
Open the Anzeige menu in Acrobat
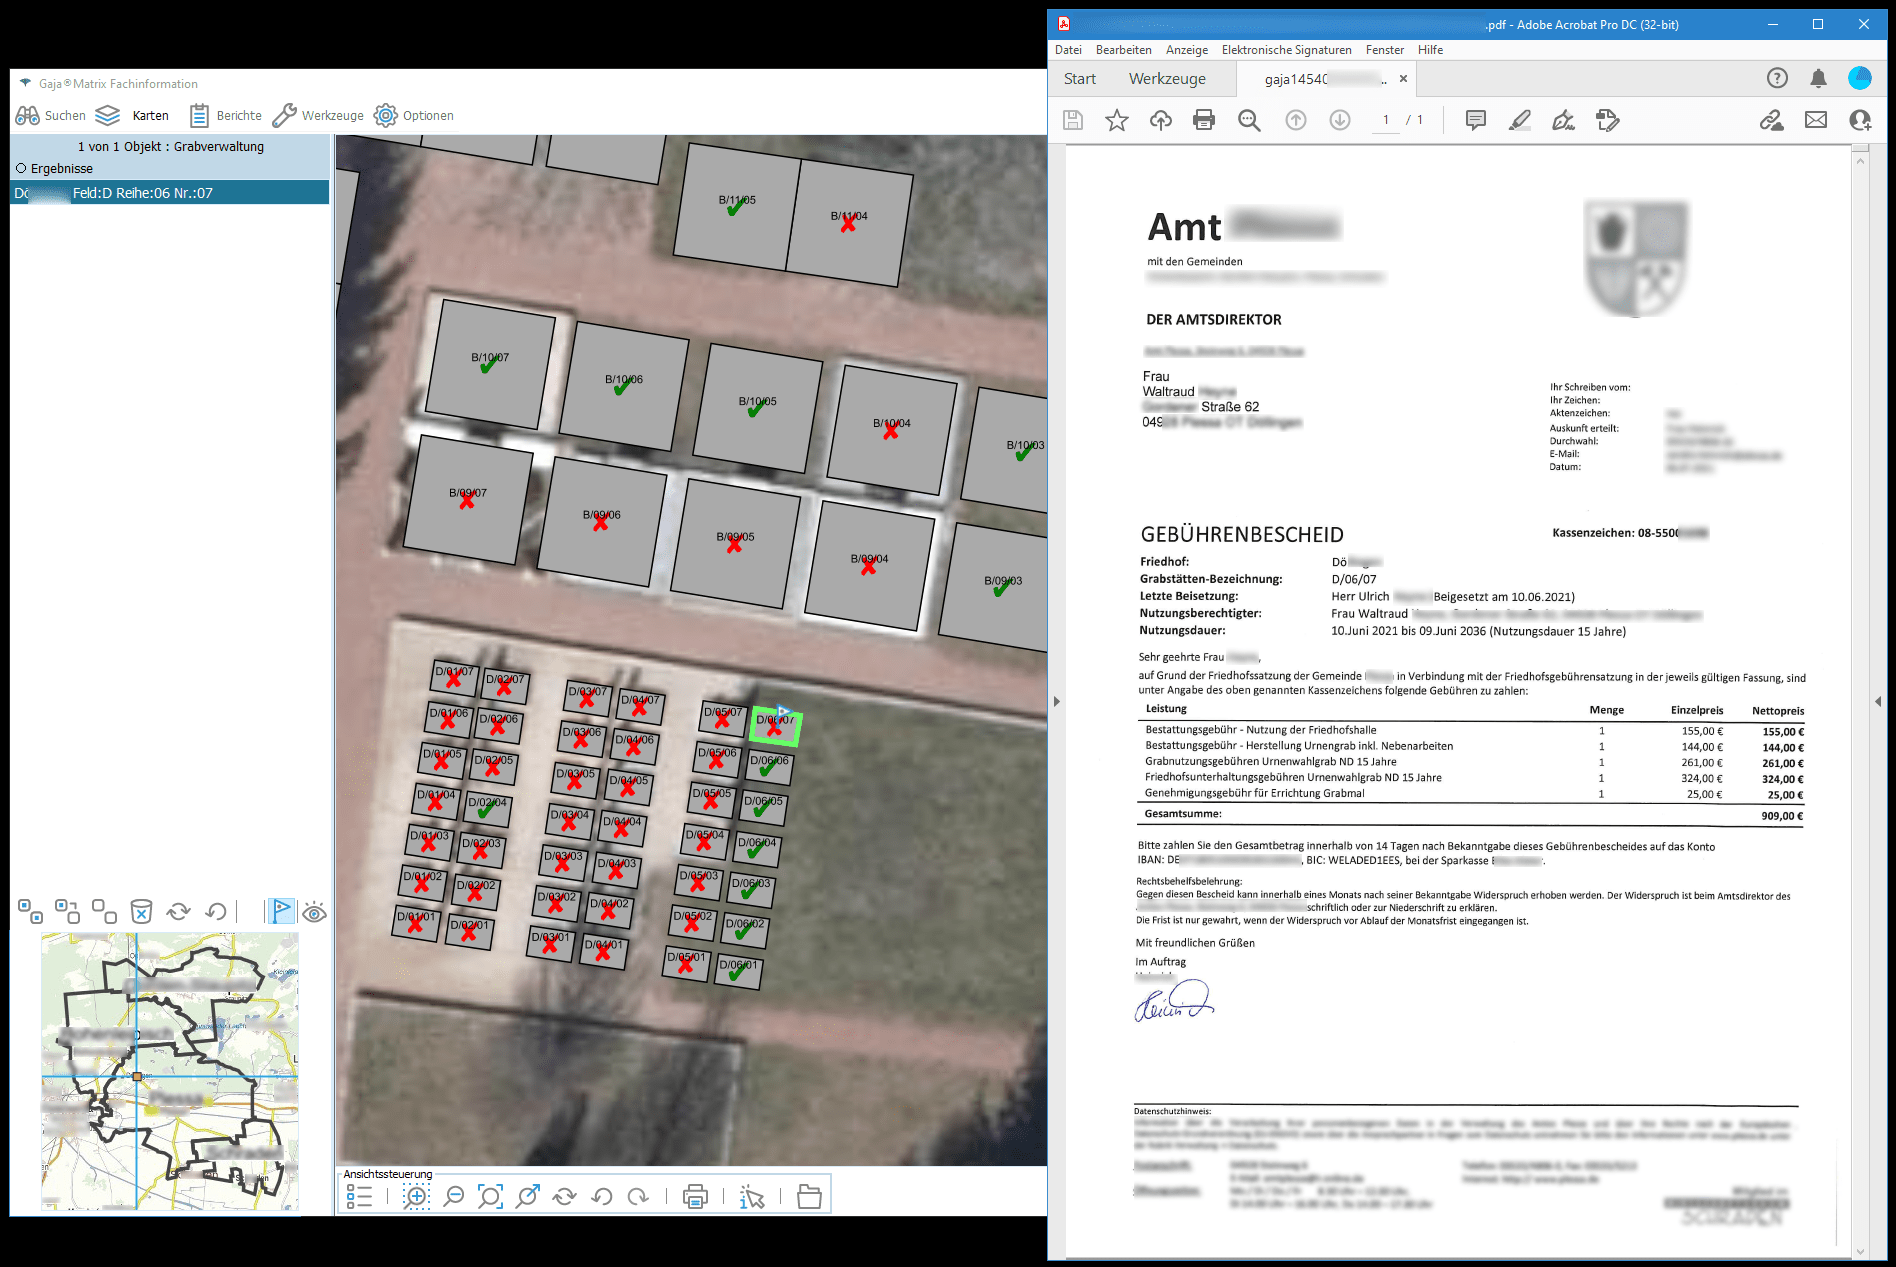(1186, 50)
